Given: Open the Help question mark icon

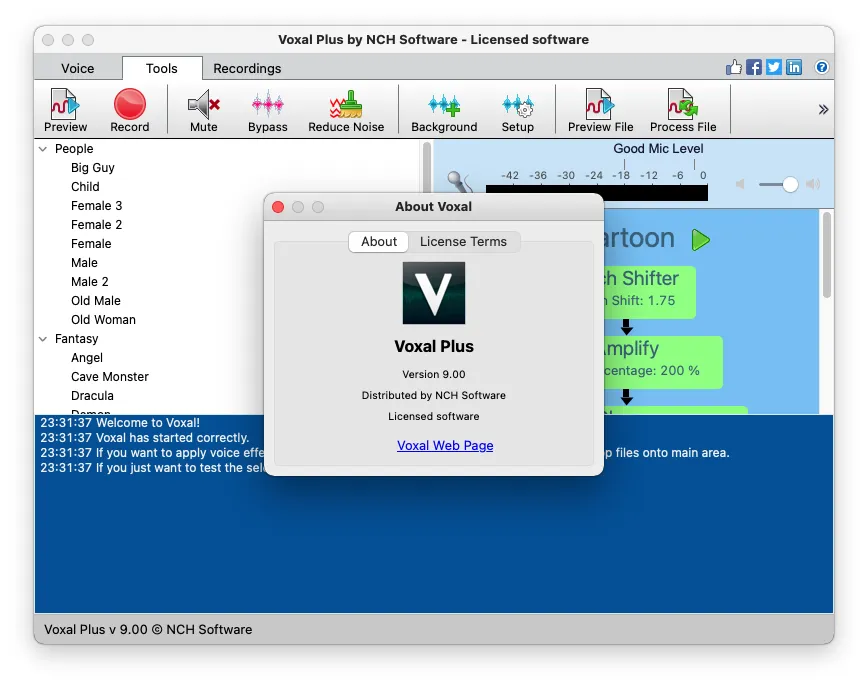Looking at the screenshot, I should tap(822, 67).
